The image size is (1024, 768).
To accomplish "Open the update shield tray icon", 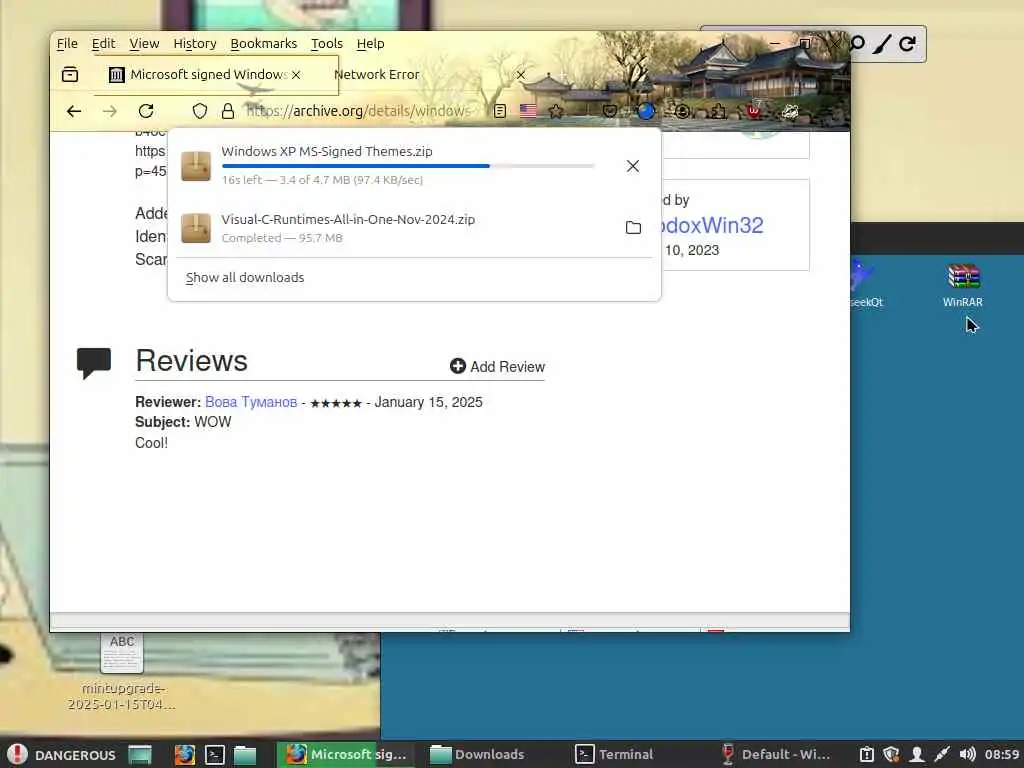I will tap(891, 755).
